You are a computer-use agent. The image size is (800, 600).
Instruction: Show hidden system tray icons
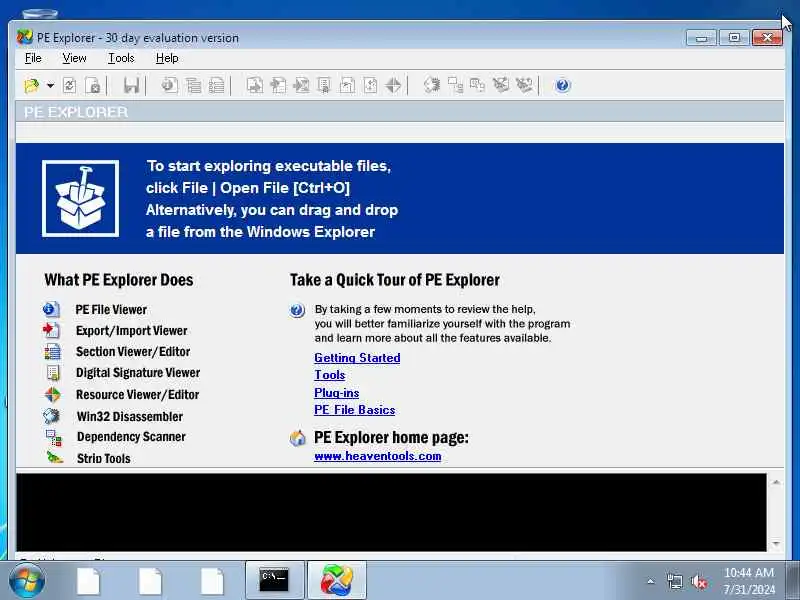pos(651,581)
